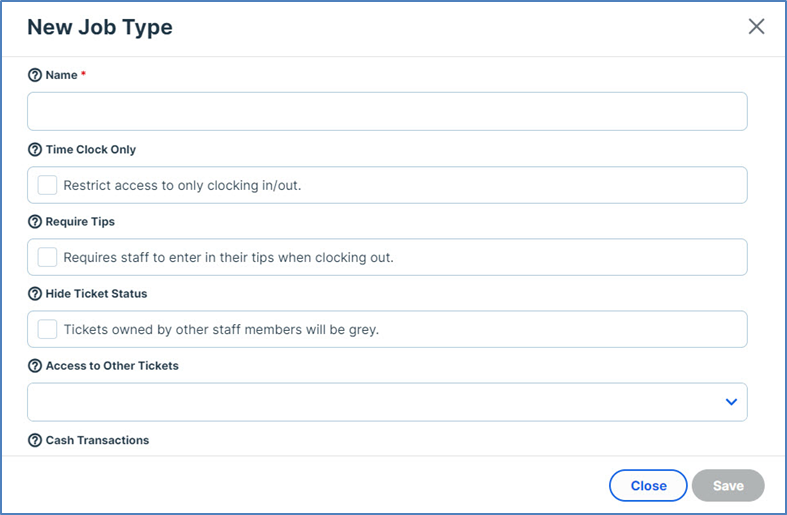Image resolution: width=787 pixels, height=515 pixels.
Task: Tick the Require Tips checkbox
Action: click(x=47, y=257)
